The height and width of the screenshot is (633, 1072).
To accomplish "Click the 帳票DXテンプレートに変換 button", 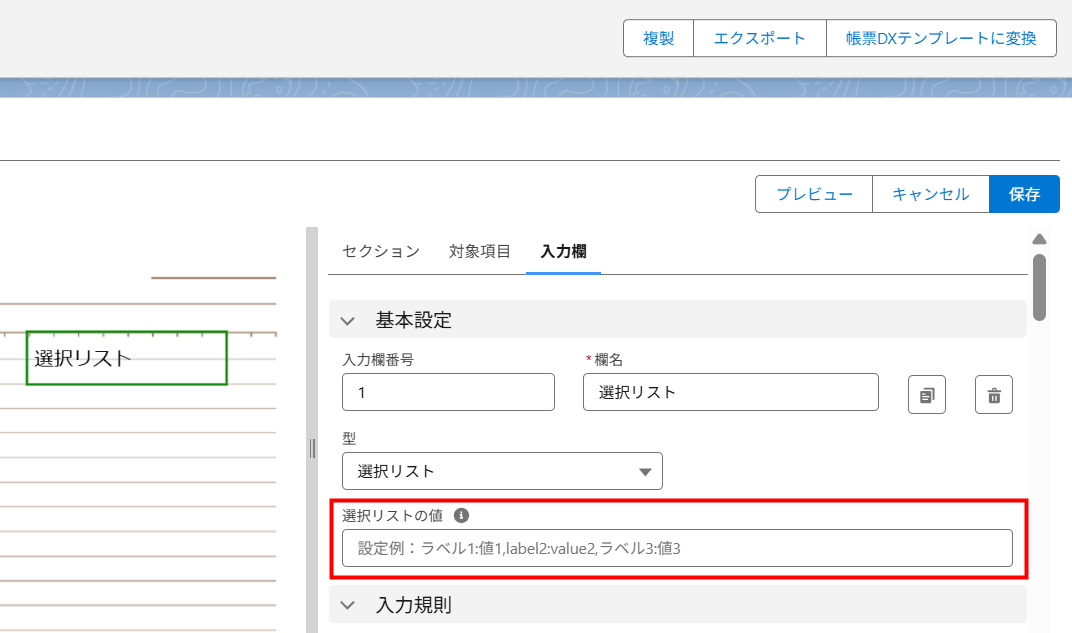I will click(x=941, y=38).
